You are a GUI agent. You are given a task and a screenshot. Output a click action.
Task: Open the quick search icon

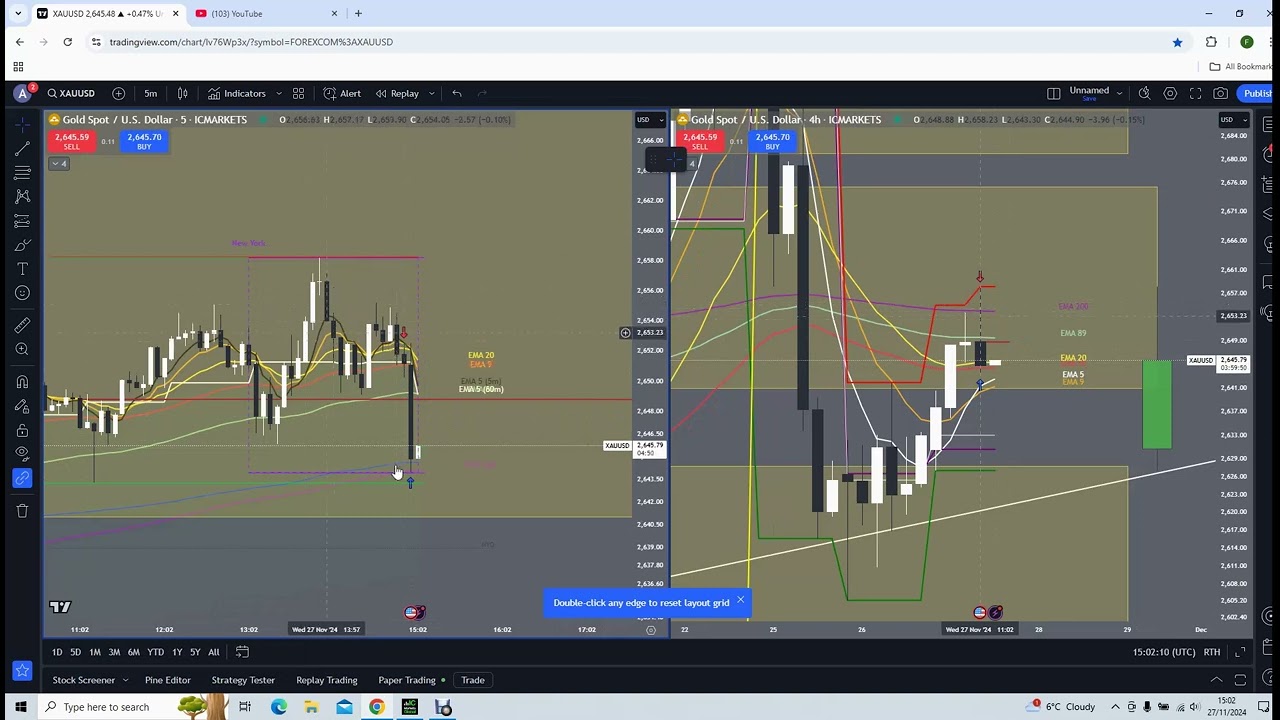click(x=1144, y=93)
